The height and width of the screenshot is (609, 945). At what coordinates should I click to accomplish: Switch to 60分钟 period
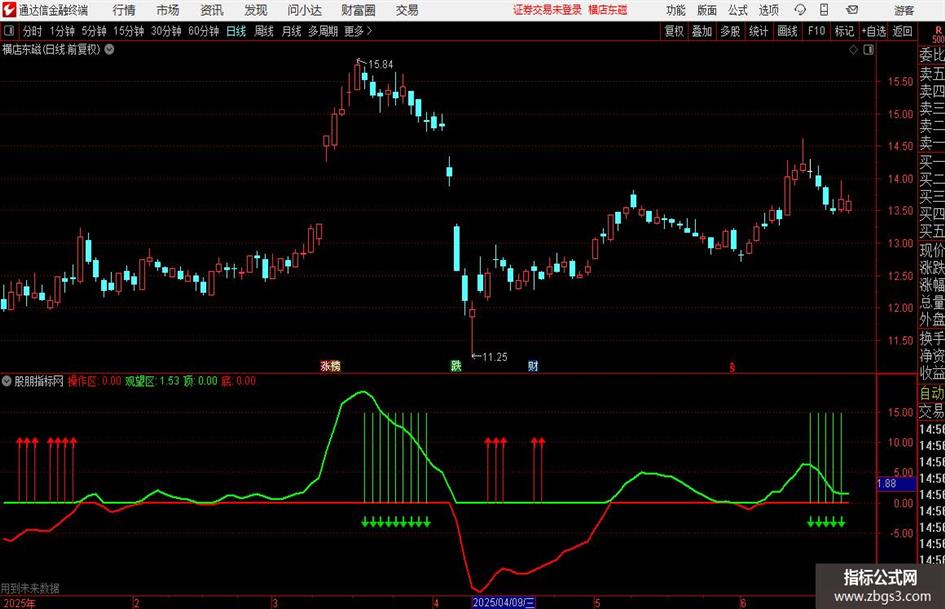[204, 31]
